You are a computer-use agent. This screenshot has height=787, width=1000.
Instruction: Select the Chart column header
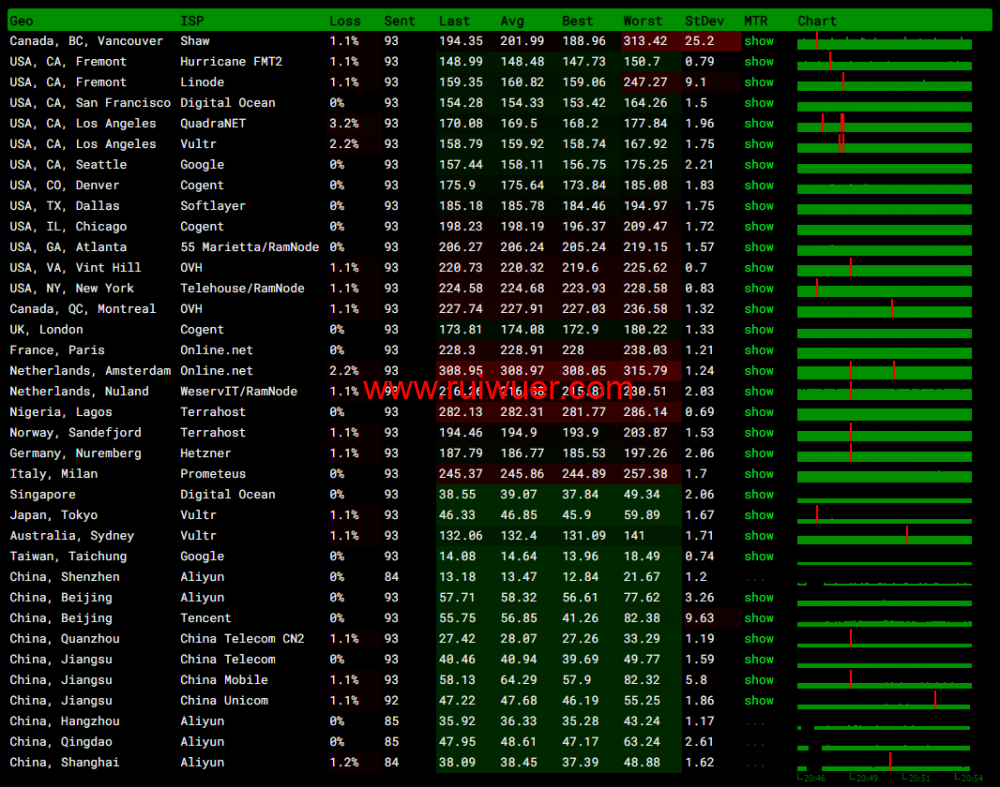817,21
